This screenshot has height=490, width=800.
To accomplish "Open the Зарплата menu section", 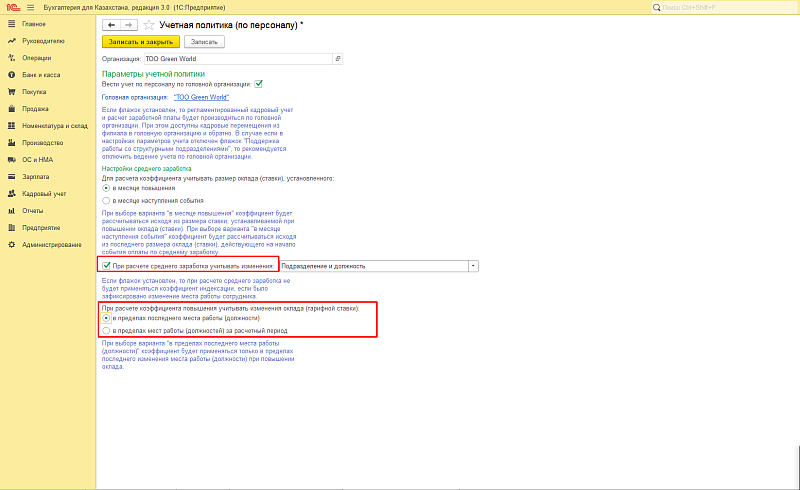I will [x=36, y=176].
